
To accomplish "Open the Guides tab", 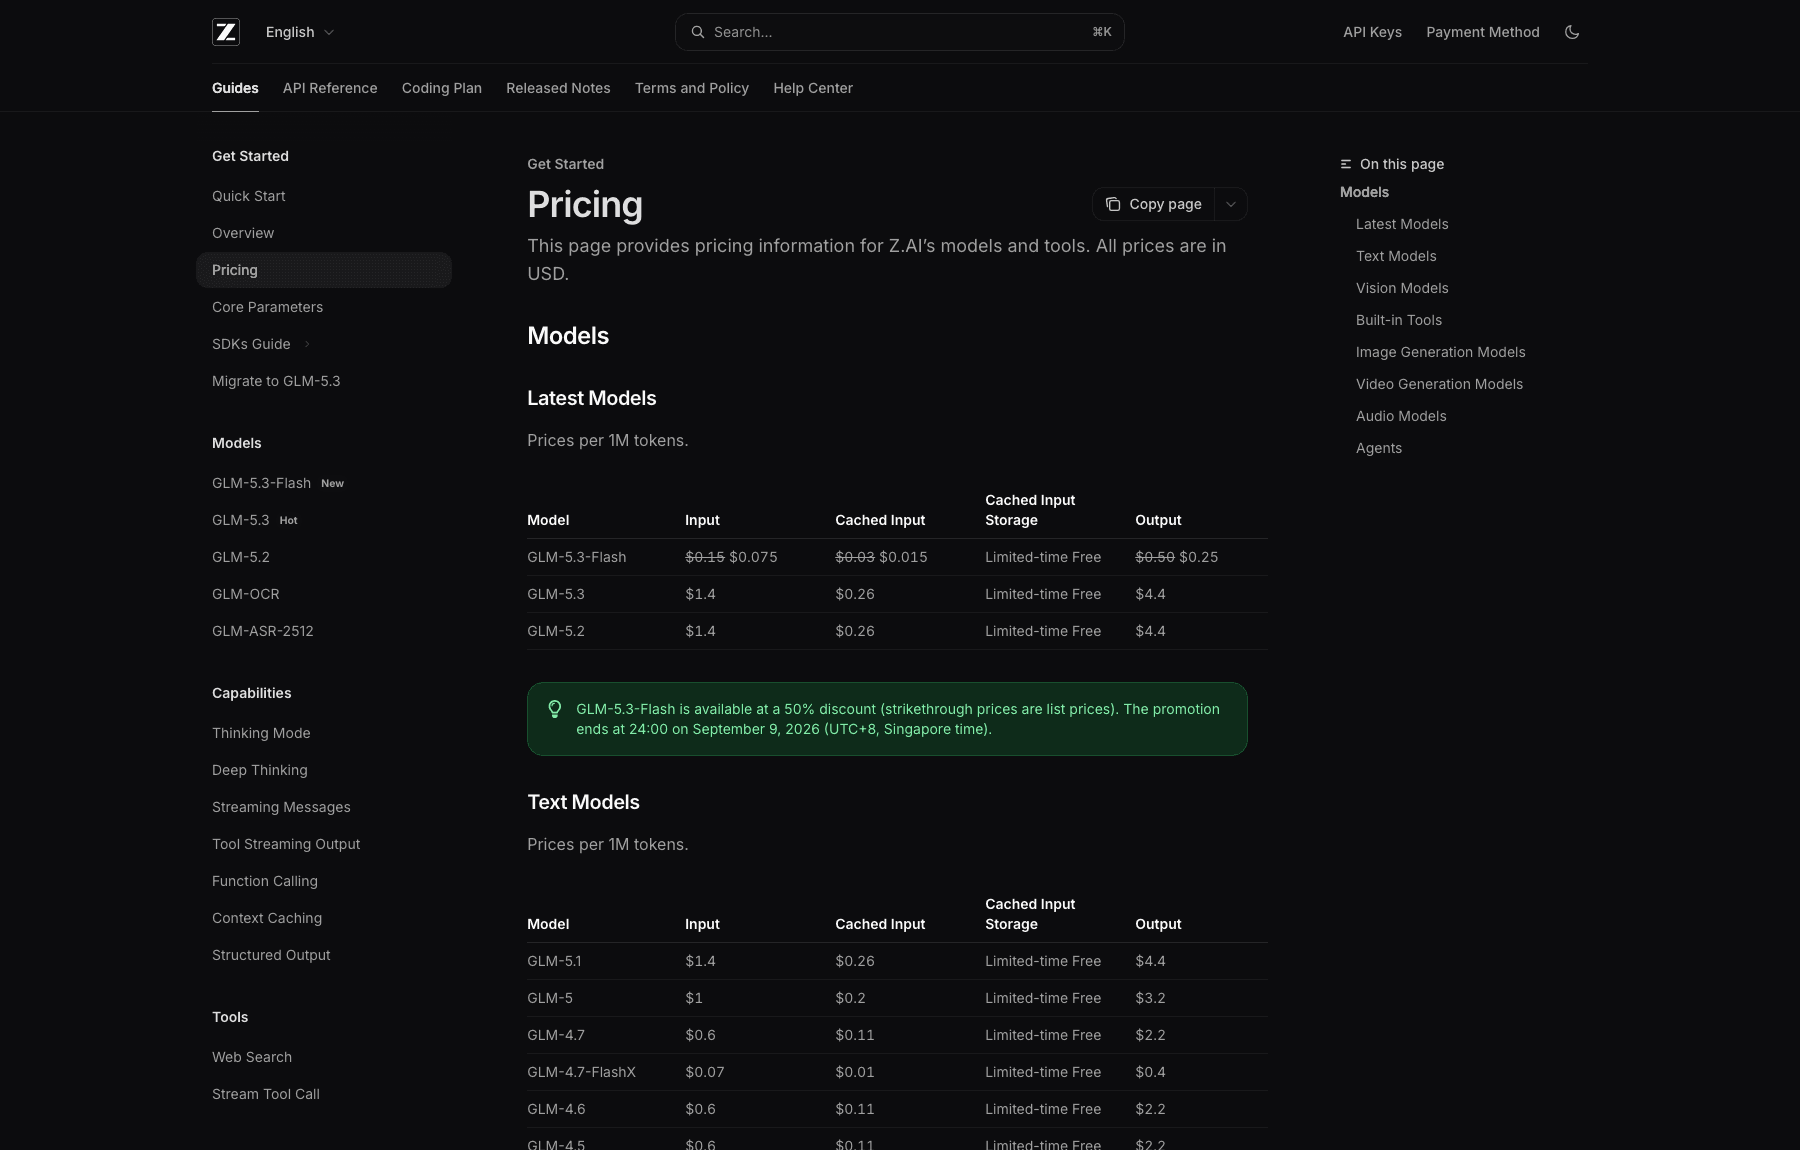I will 235,88.
